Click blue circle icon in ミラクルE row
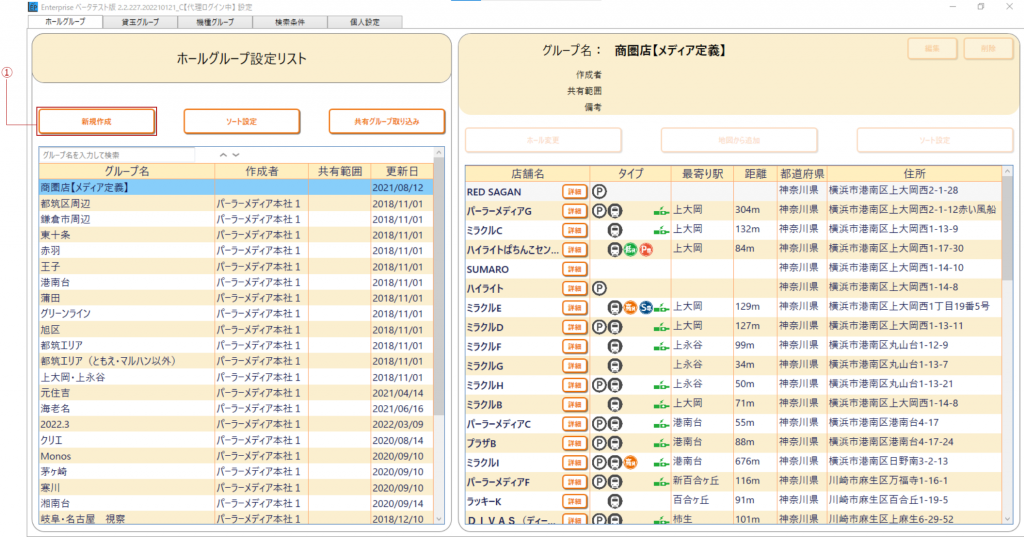 tap(646, 308)
